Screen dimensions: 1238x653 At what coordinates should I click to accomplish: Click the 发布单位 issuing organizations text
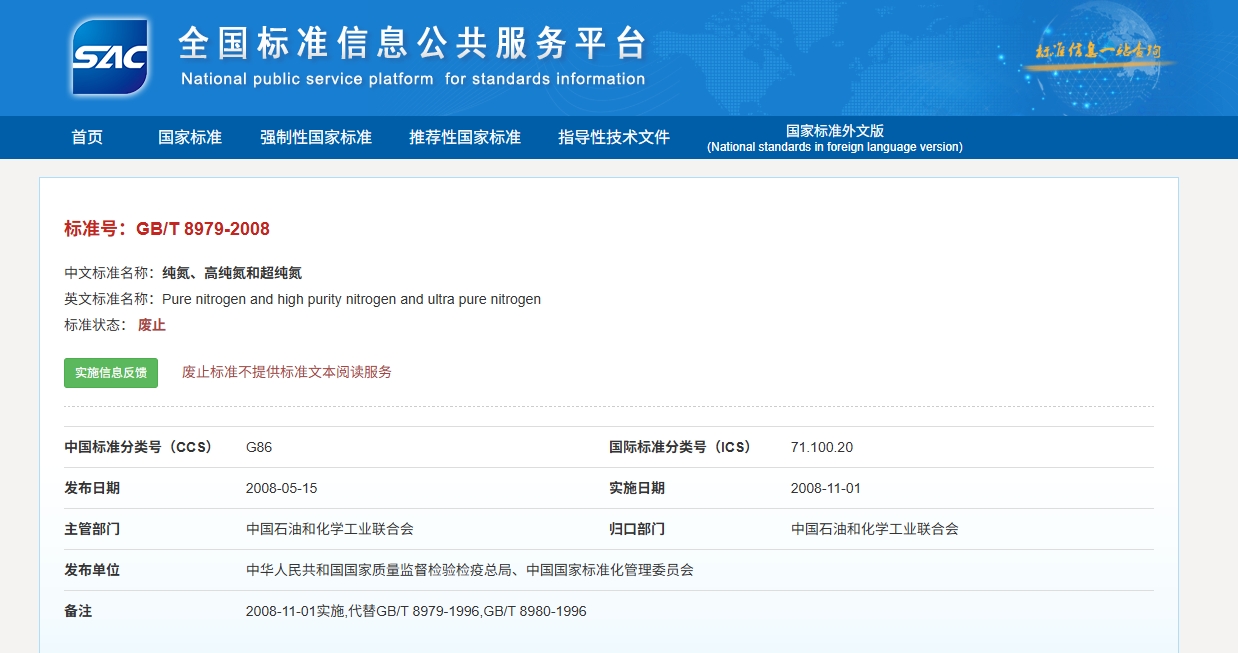click(x=470, y=570)
